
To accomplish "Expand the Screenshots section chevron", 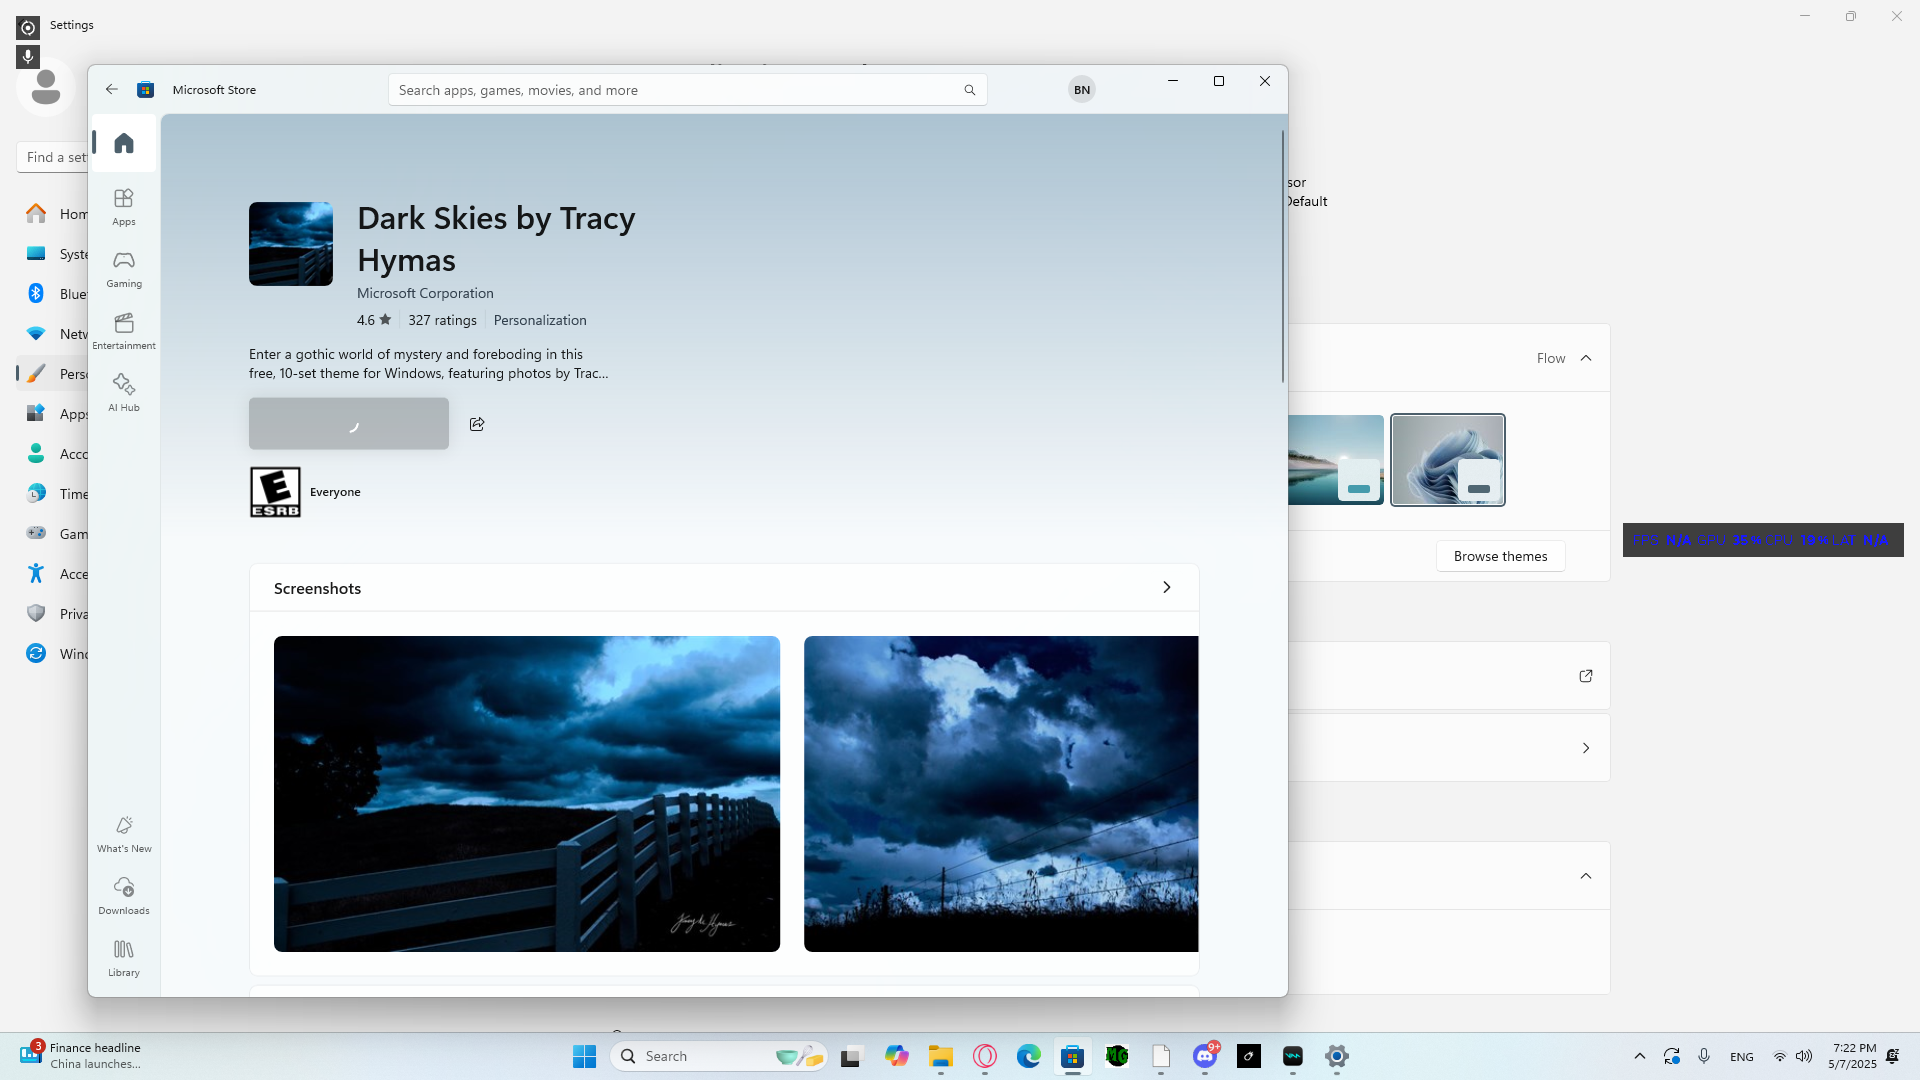I will click(x=1166, y=587).
